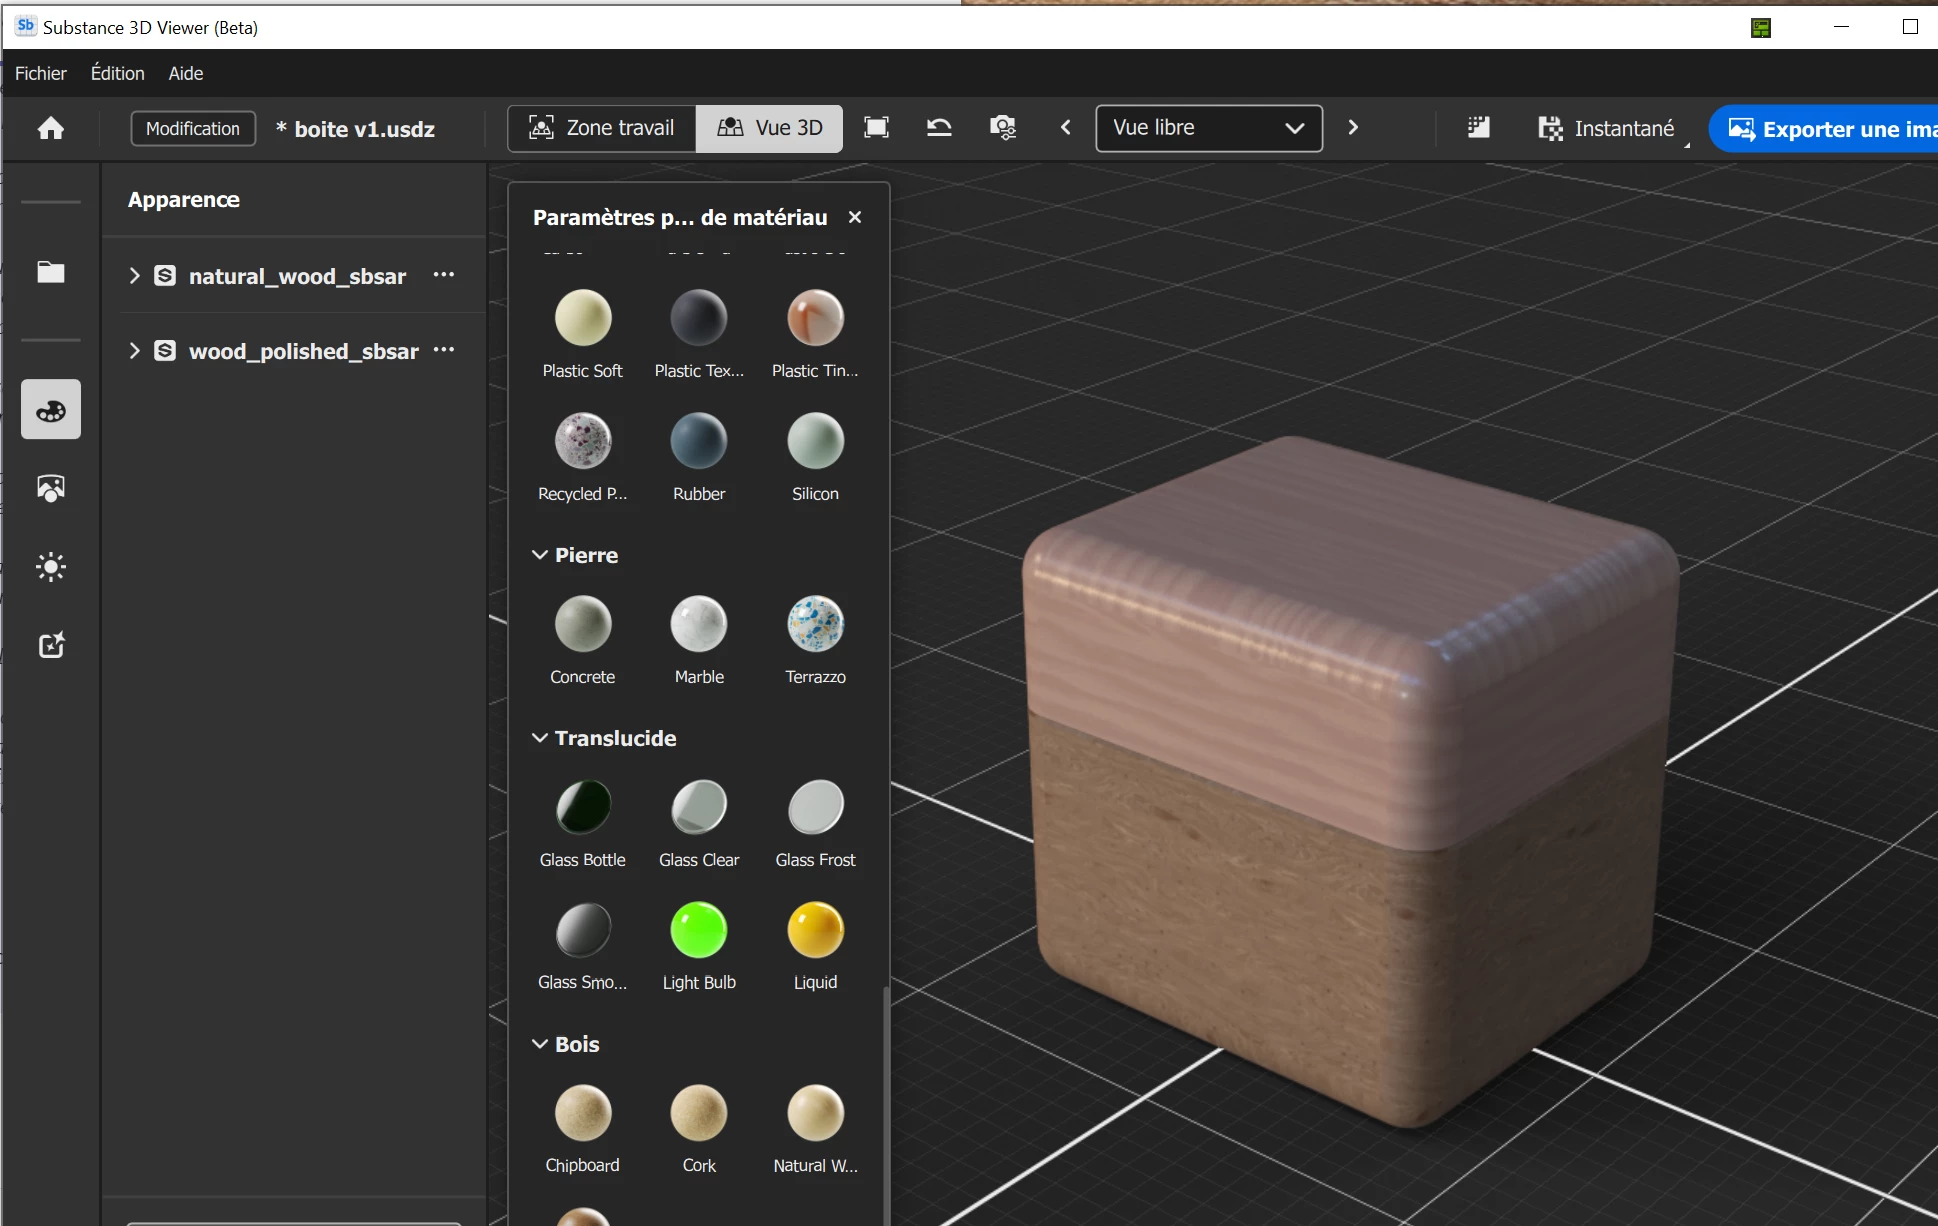Viewport: 1938px width, 1226px height.
Task: Click the Instantané snapshot button
Action: click(1606, 129)
